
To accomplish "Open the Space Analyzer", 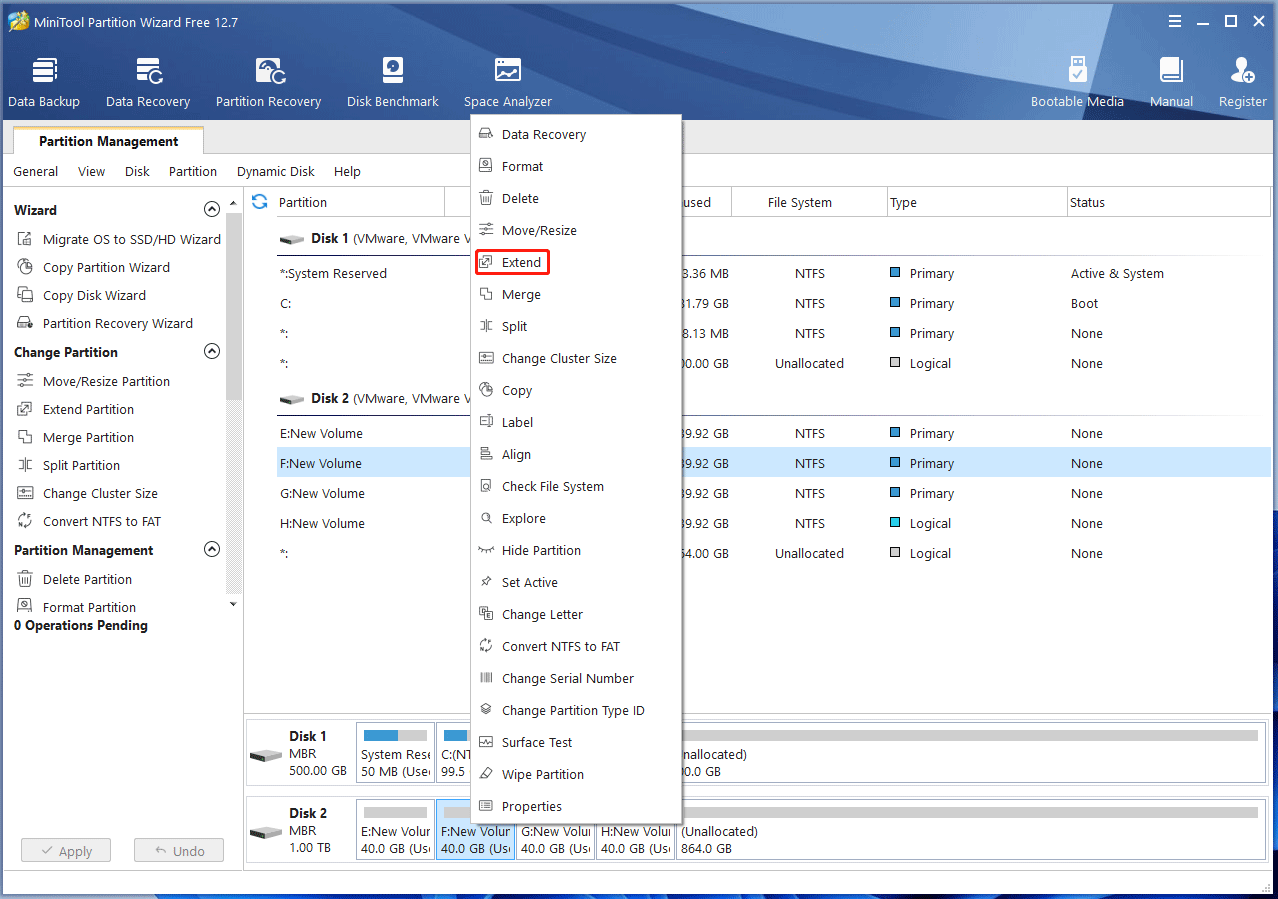I will pos(508,82).
